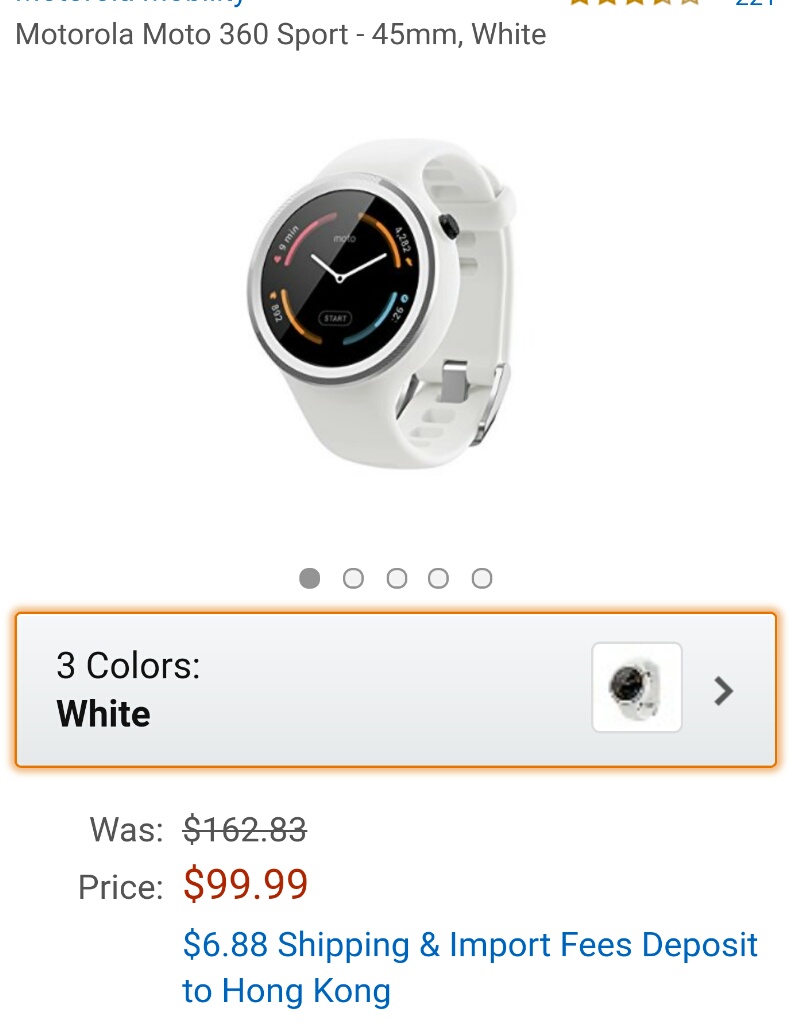791x1024 pixels.
Task: Open the 3 Colors: White option box
Action: point(396,690)
